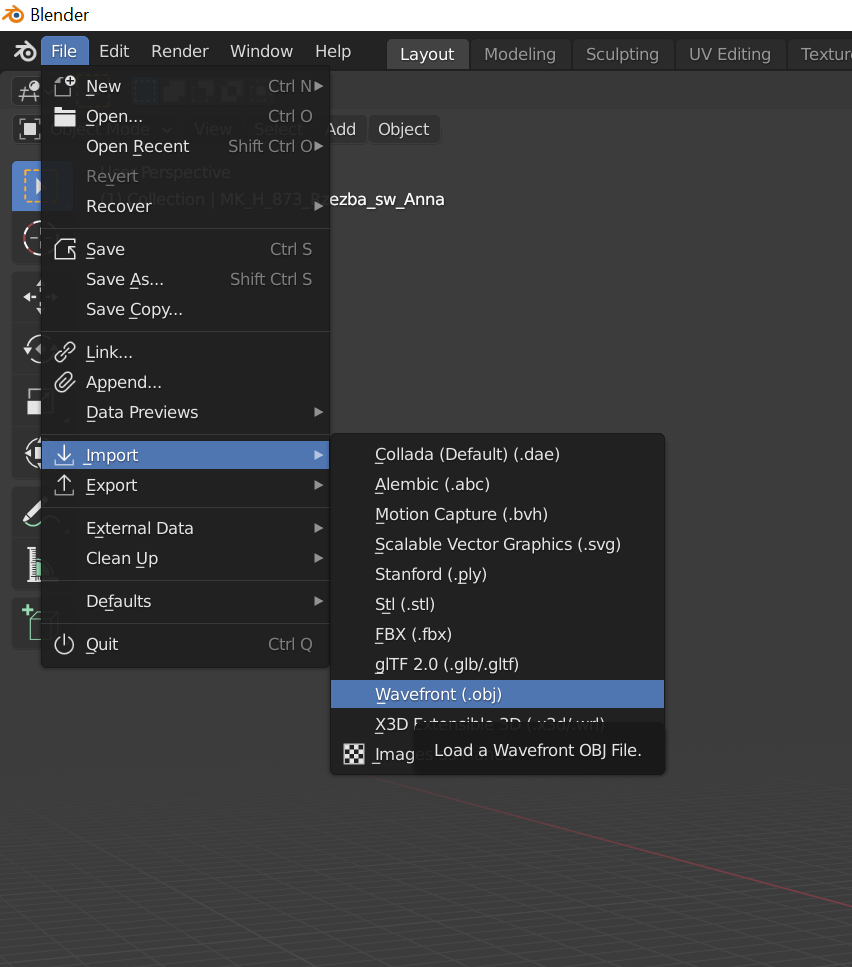Click Save As... in File menu
Image resolution: width=852 pixels, height=967 pixels.
pos(185,279)
